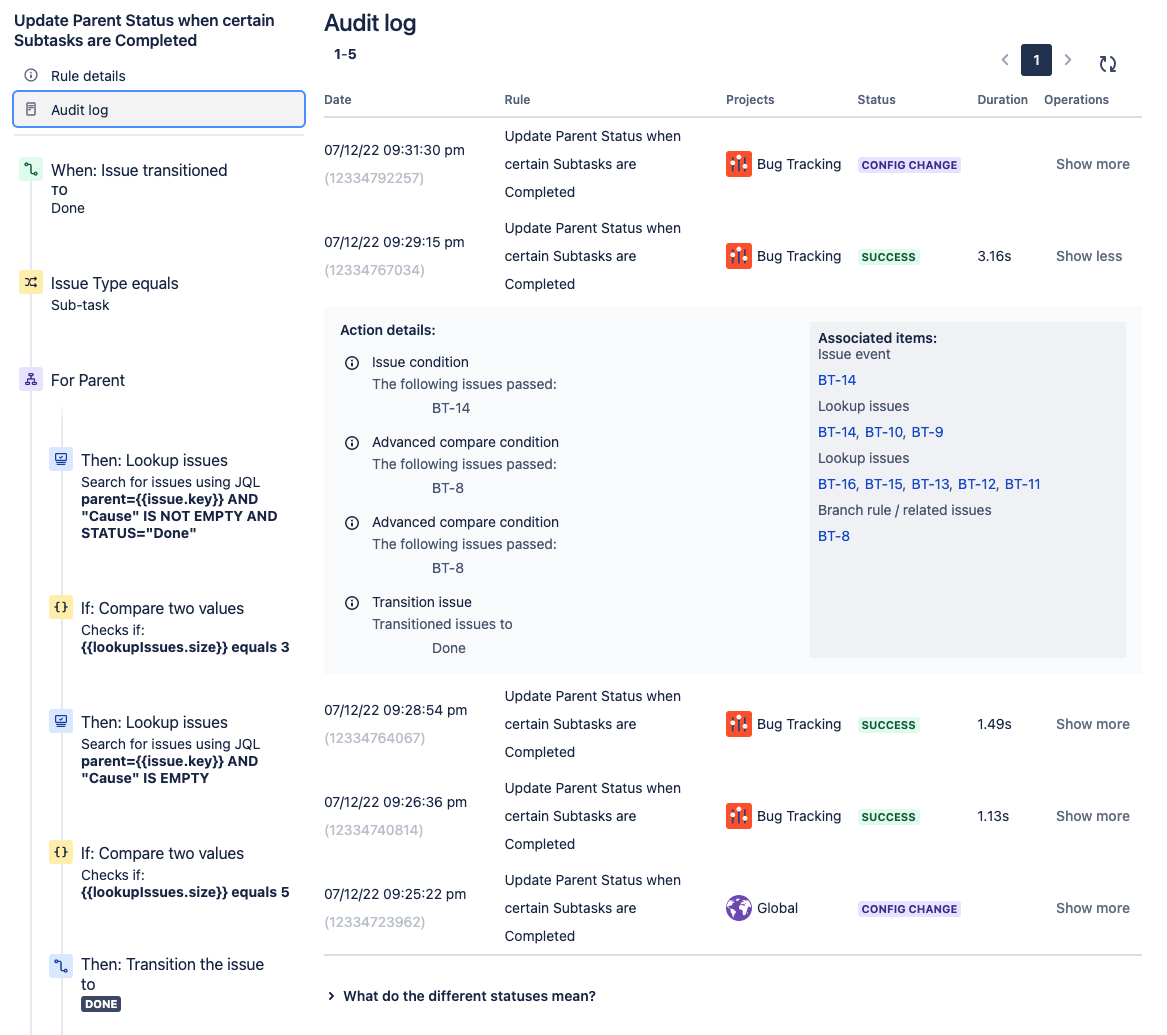Screen dimensions: 1167x1035
Task: Show more details for the 09:28:54 run
Action: (1092, 723)
